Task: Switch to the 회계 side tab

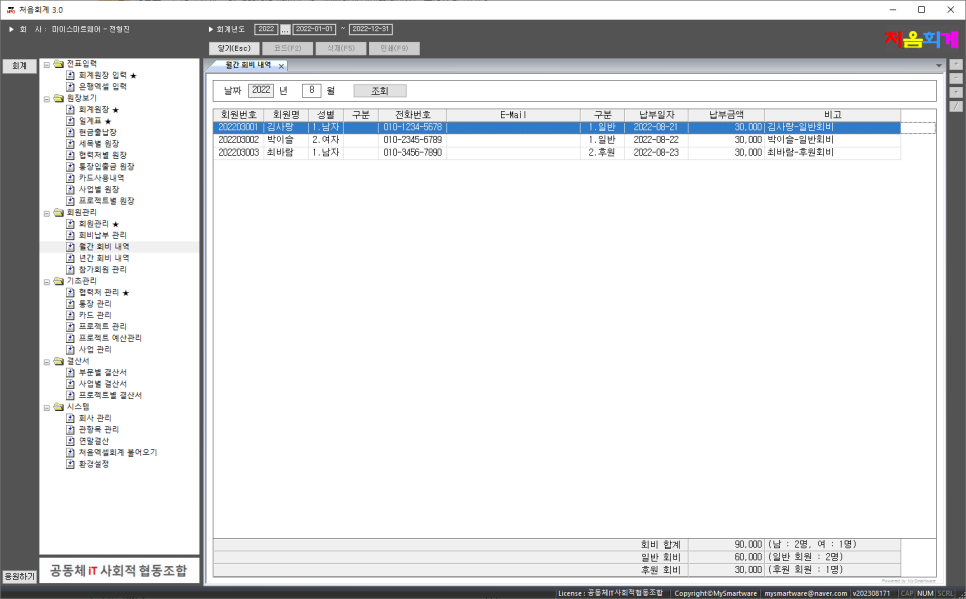Action: pyautogui.click(x=18, y=66)
